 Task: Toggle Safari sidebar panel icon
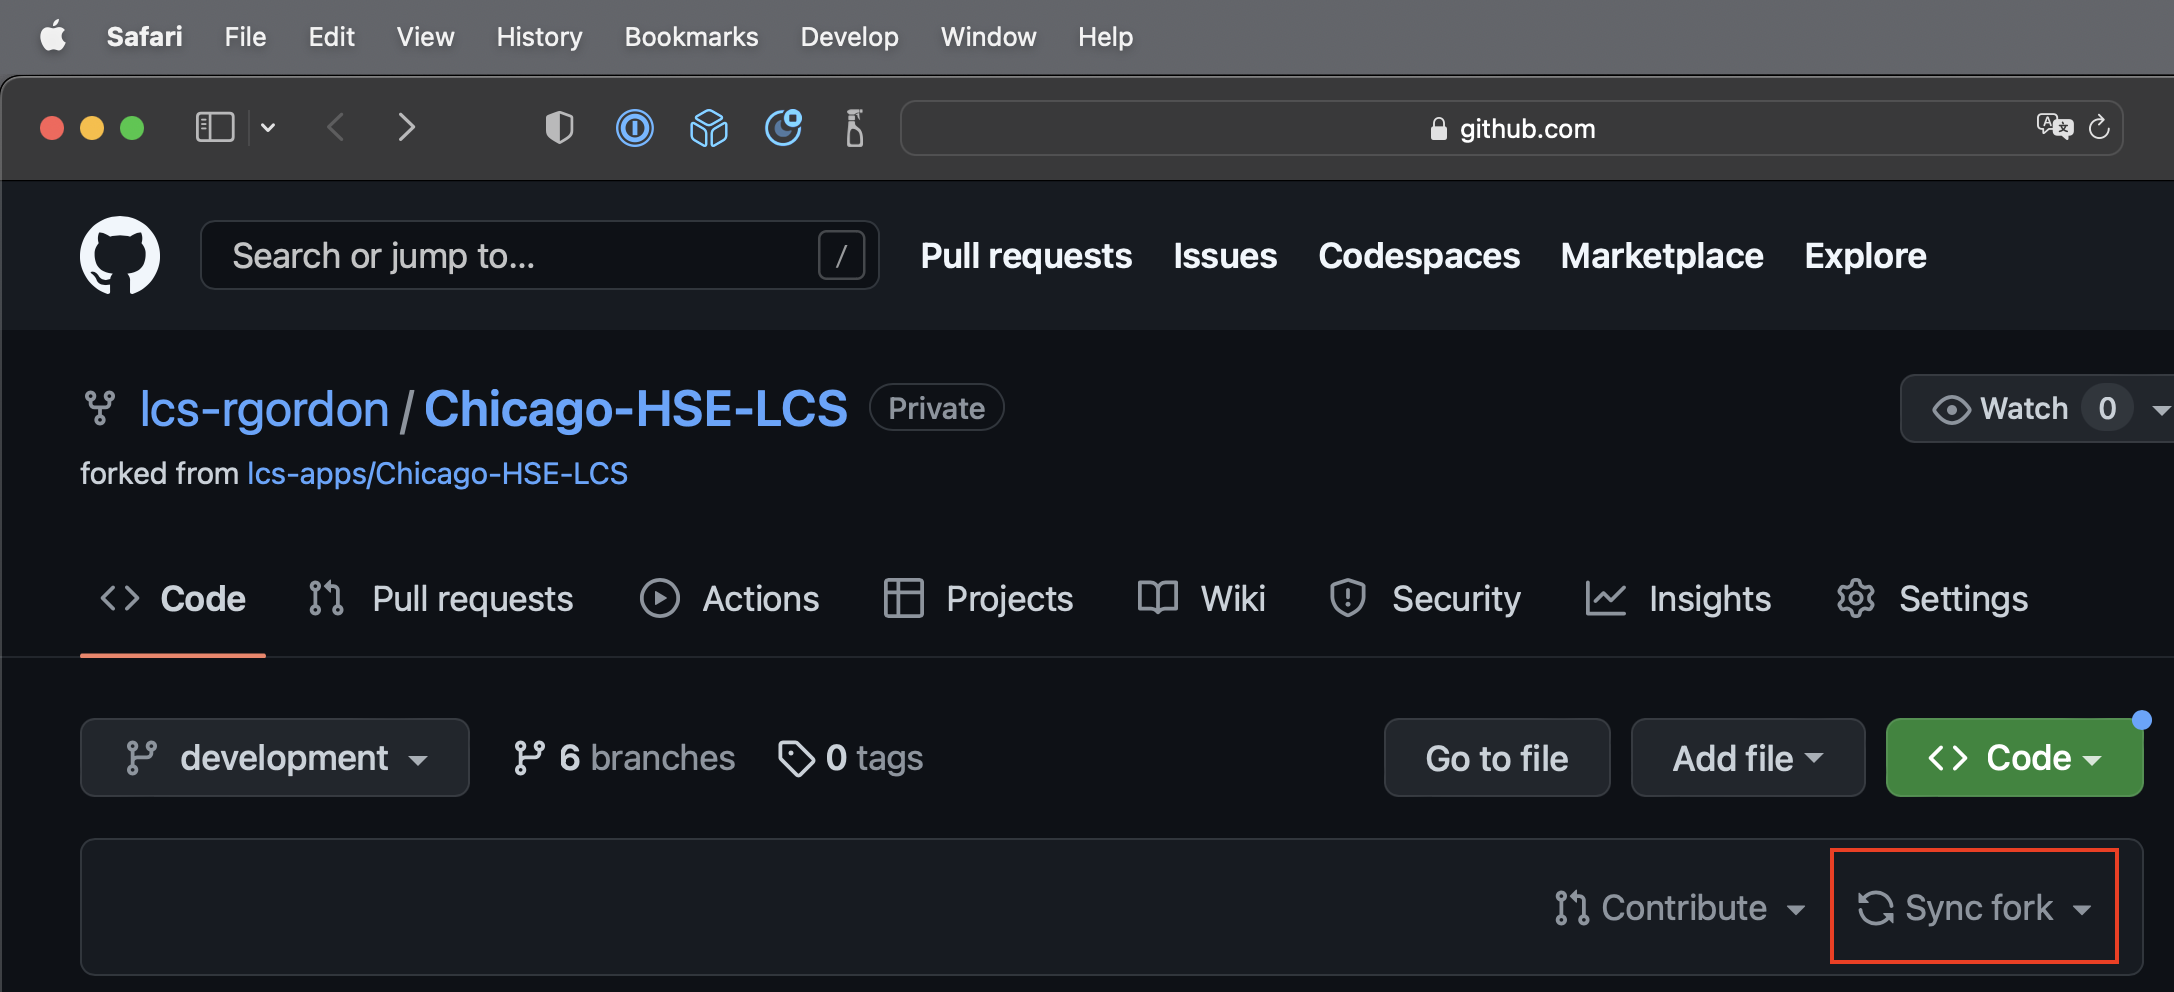click(214, 128)
